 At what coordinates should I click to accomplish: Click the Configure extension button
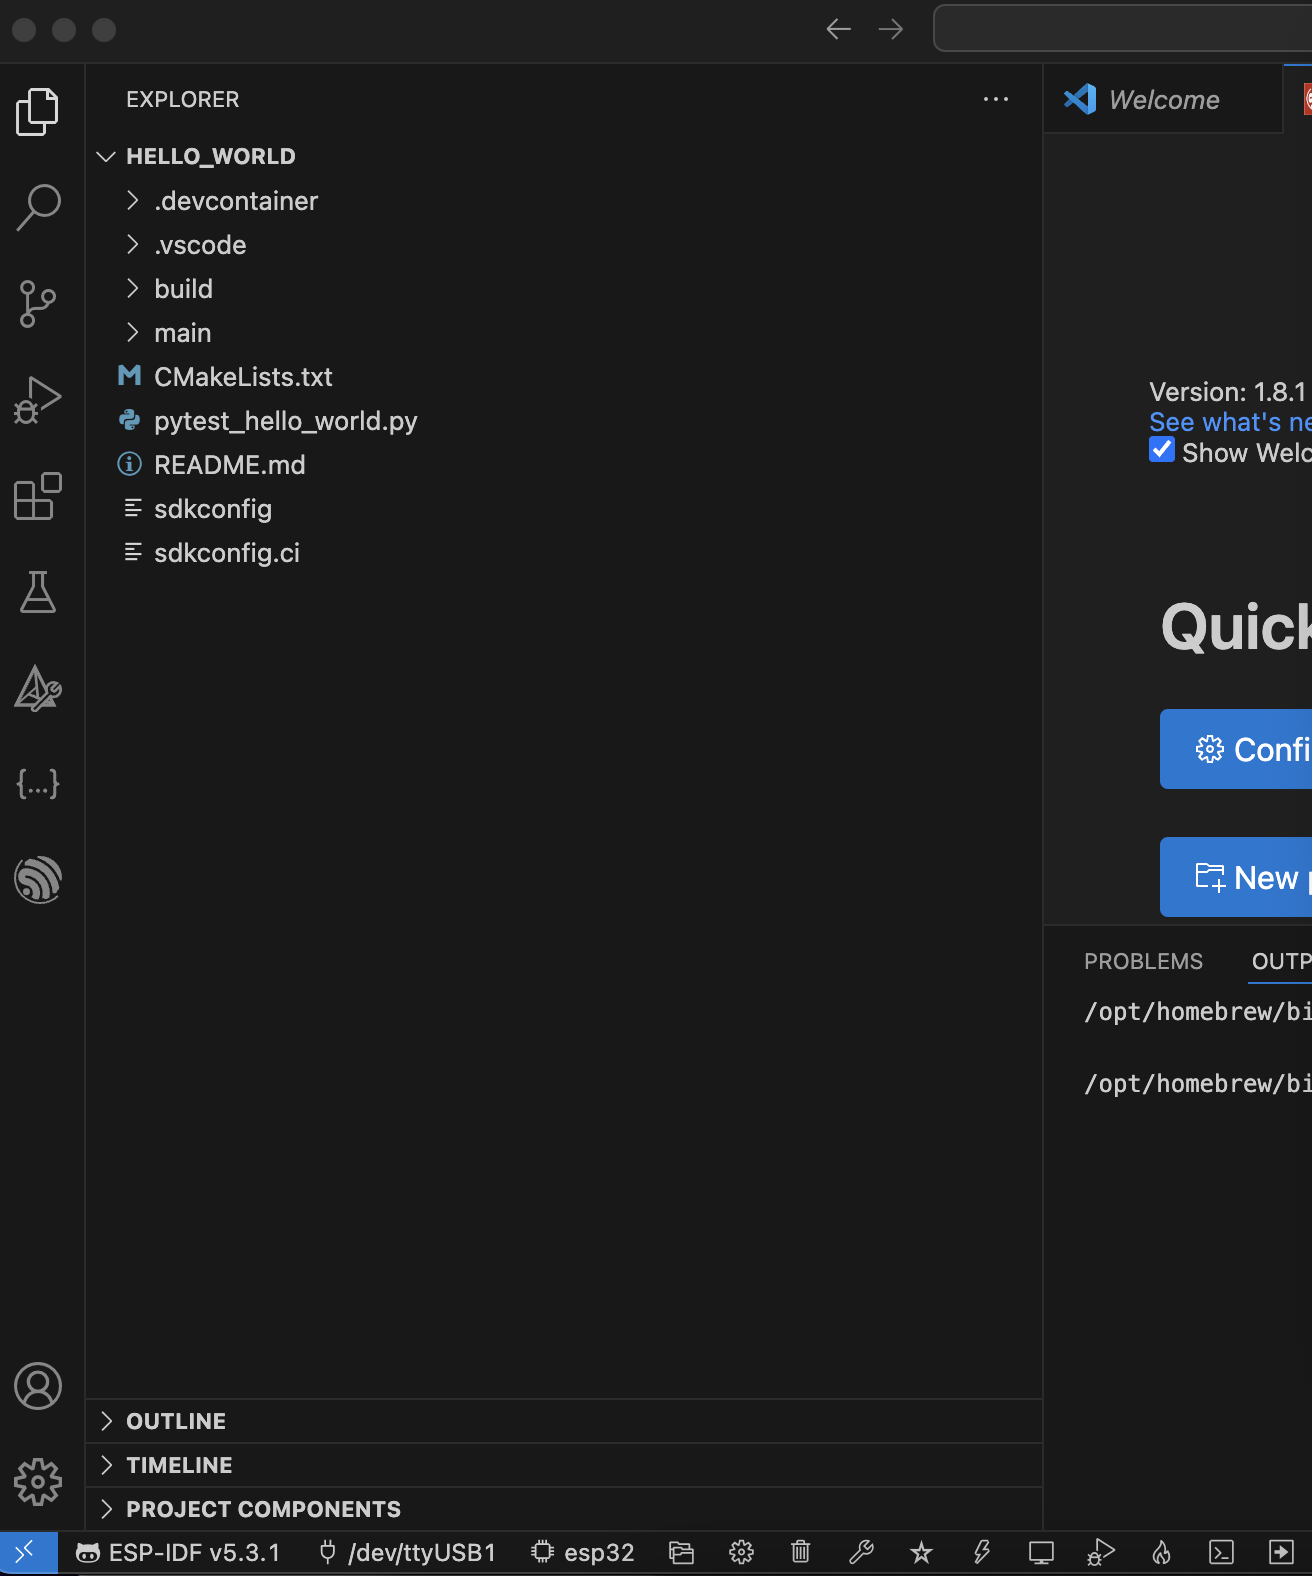tap(1236, 749)
